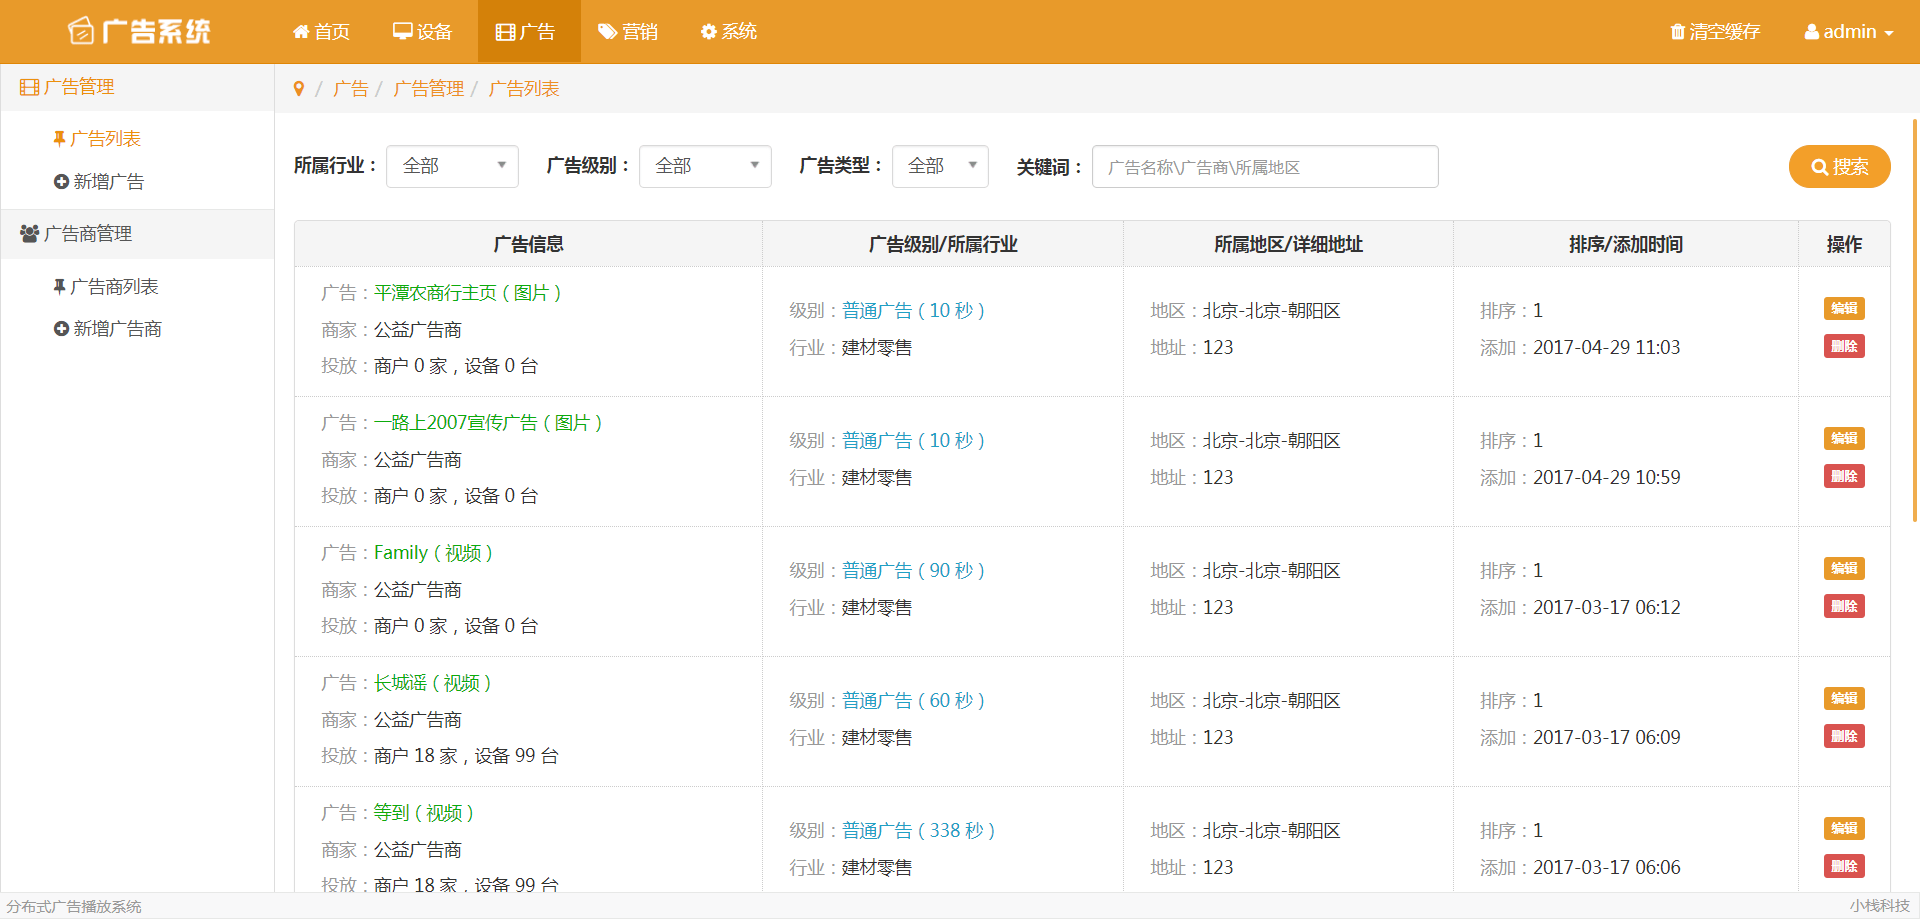The image size is (1920, 919).
Task: Click the 广告系统 logo icon
Action: 81,32
